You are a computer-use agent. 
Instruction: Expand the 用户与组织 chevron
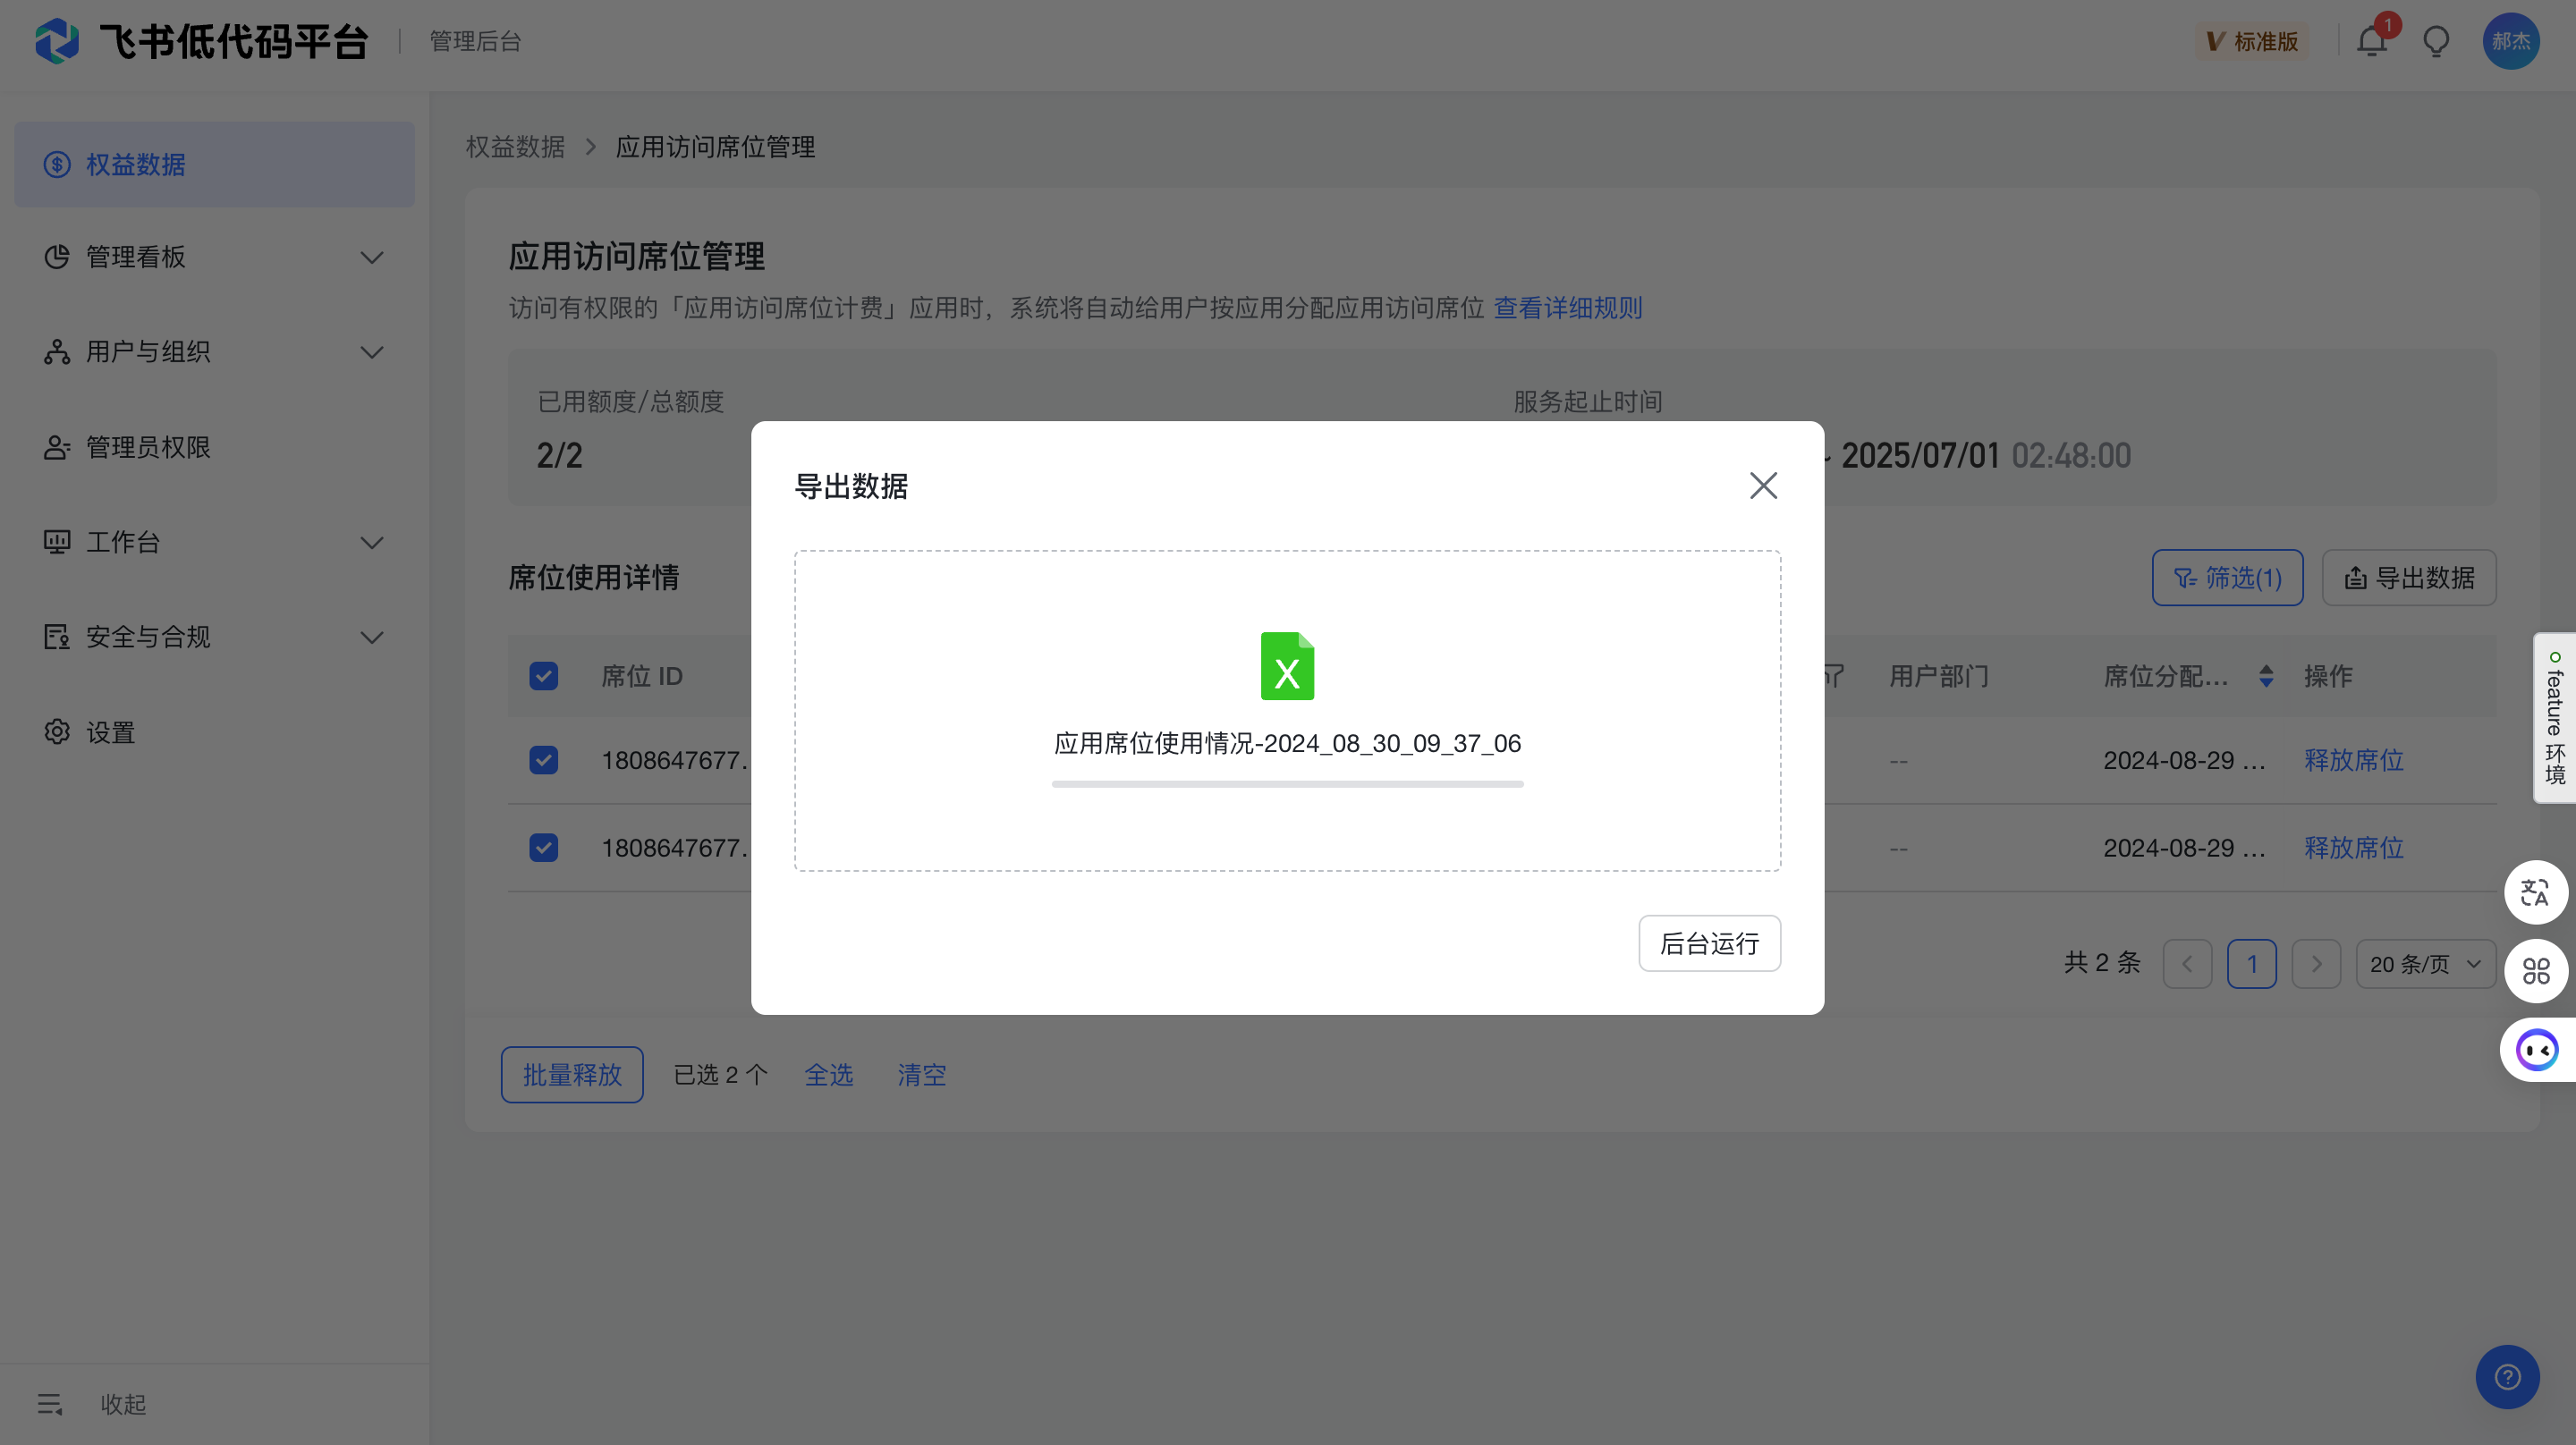click(372, 352)
